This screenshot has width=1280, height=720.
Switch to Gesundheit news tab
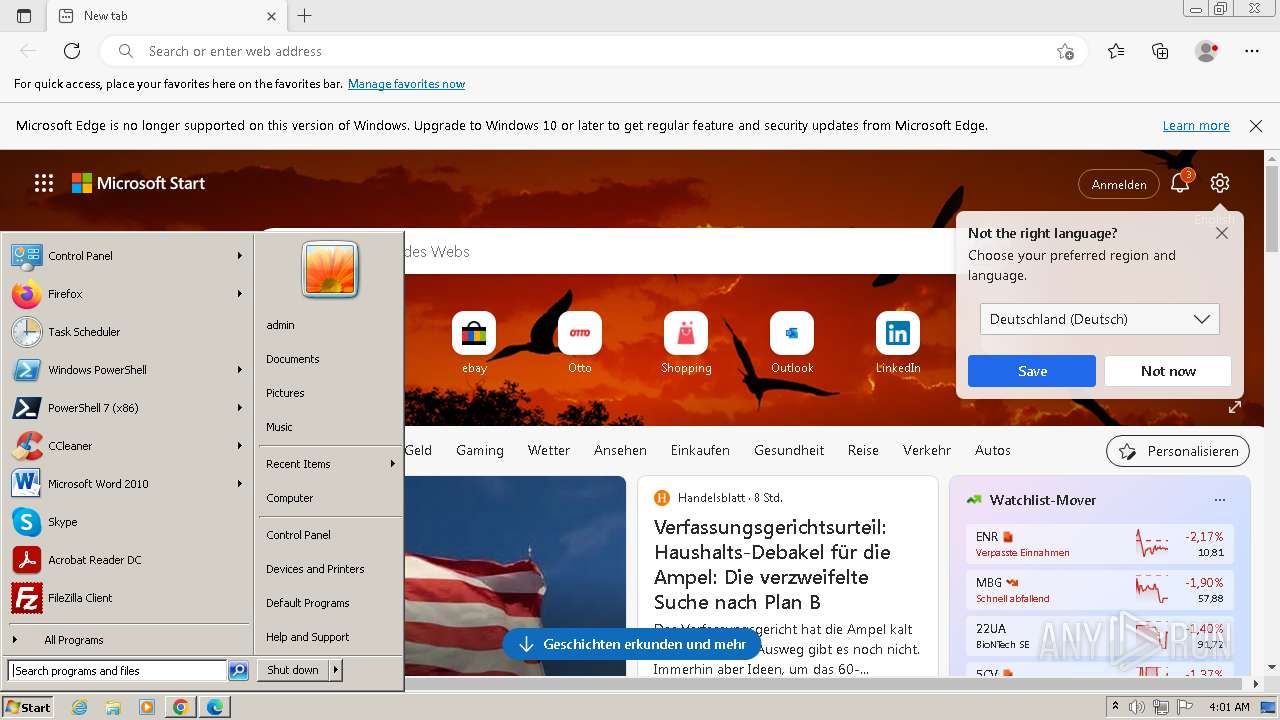point(789,450)
